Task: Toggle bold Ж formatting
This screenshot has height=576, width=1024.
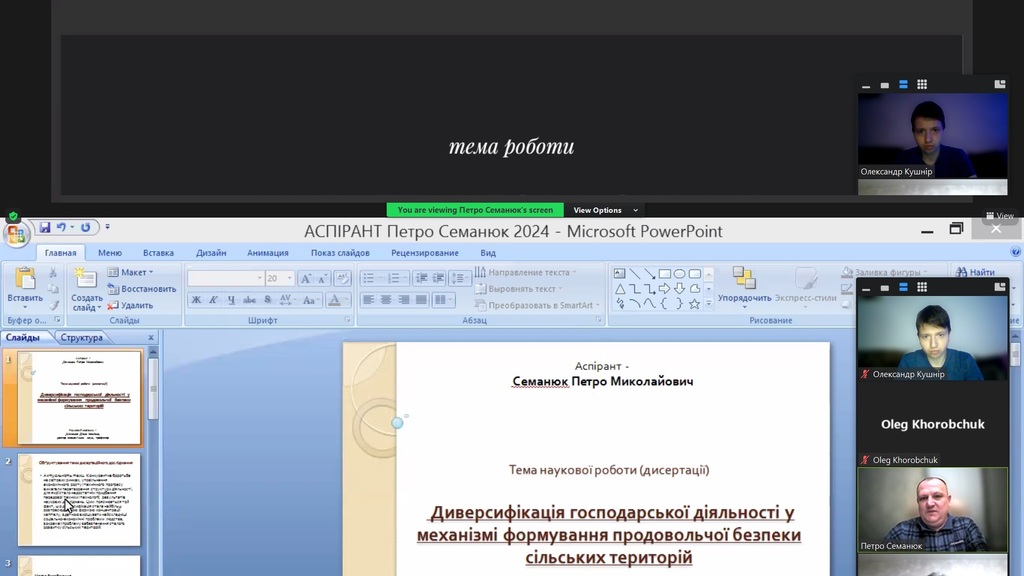Action: pos(196,300)
